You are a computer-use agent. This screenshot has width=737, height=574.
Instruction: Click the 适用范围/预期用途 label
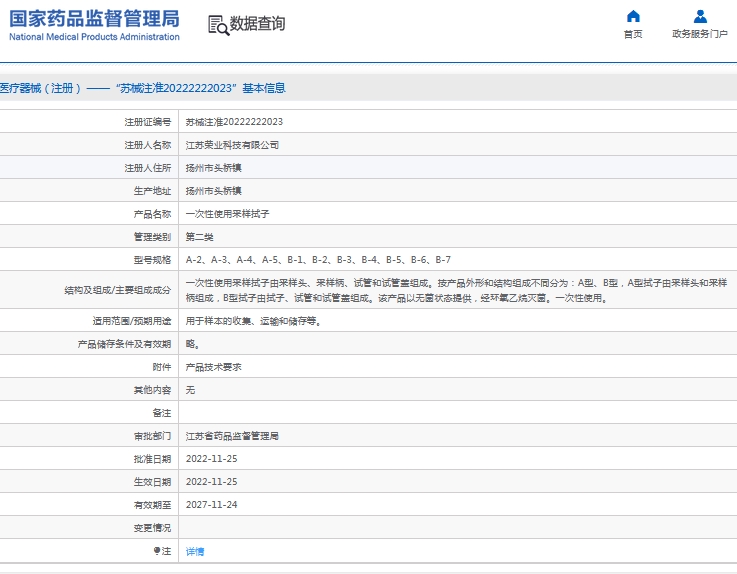pos(132,321)
